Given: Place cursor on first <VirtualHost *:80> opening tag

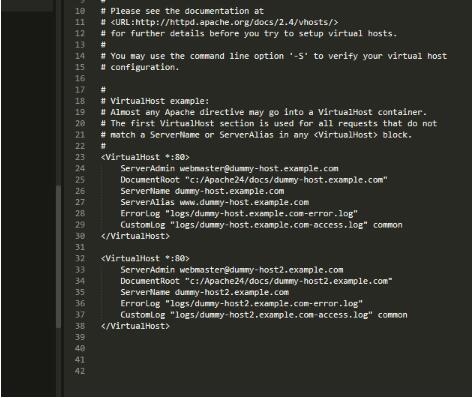Looking at the screenshot, I should pyautogui.click(x=145, y=157).
